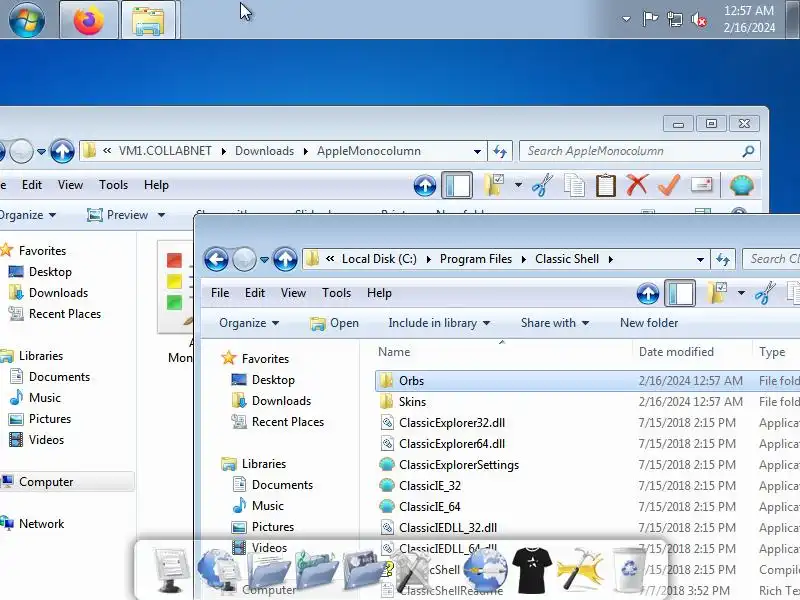Go Back in the Classic Shell window
The width and height of the screenshot is (800, 600).
(216, 259)
